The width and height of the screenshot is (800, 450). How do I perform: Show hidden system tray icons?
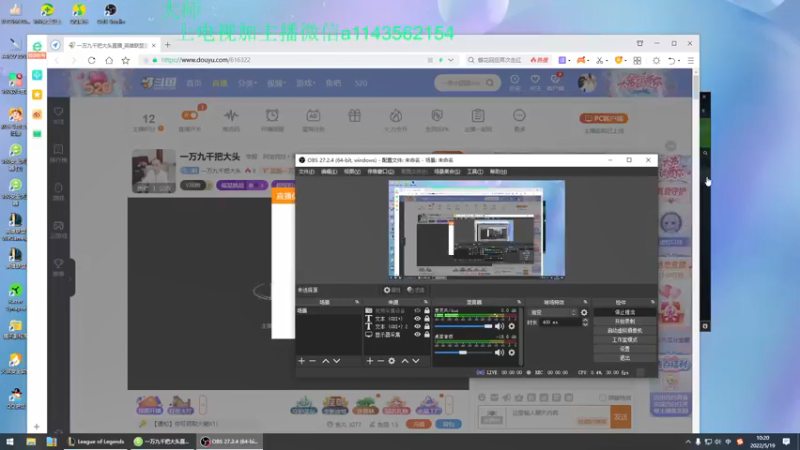[688, 442]
